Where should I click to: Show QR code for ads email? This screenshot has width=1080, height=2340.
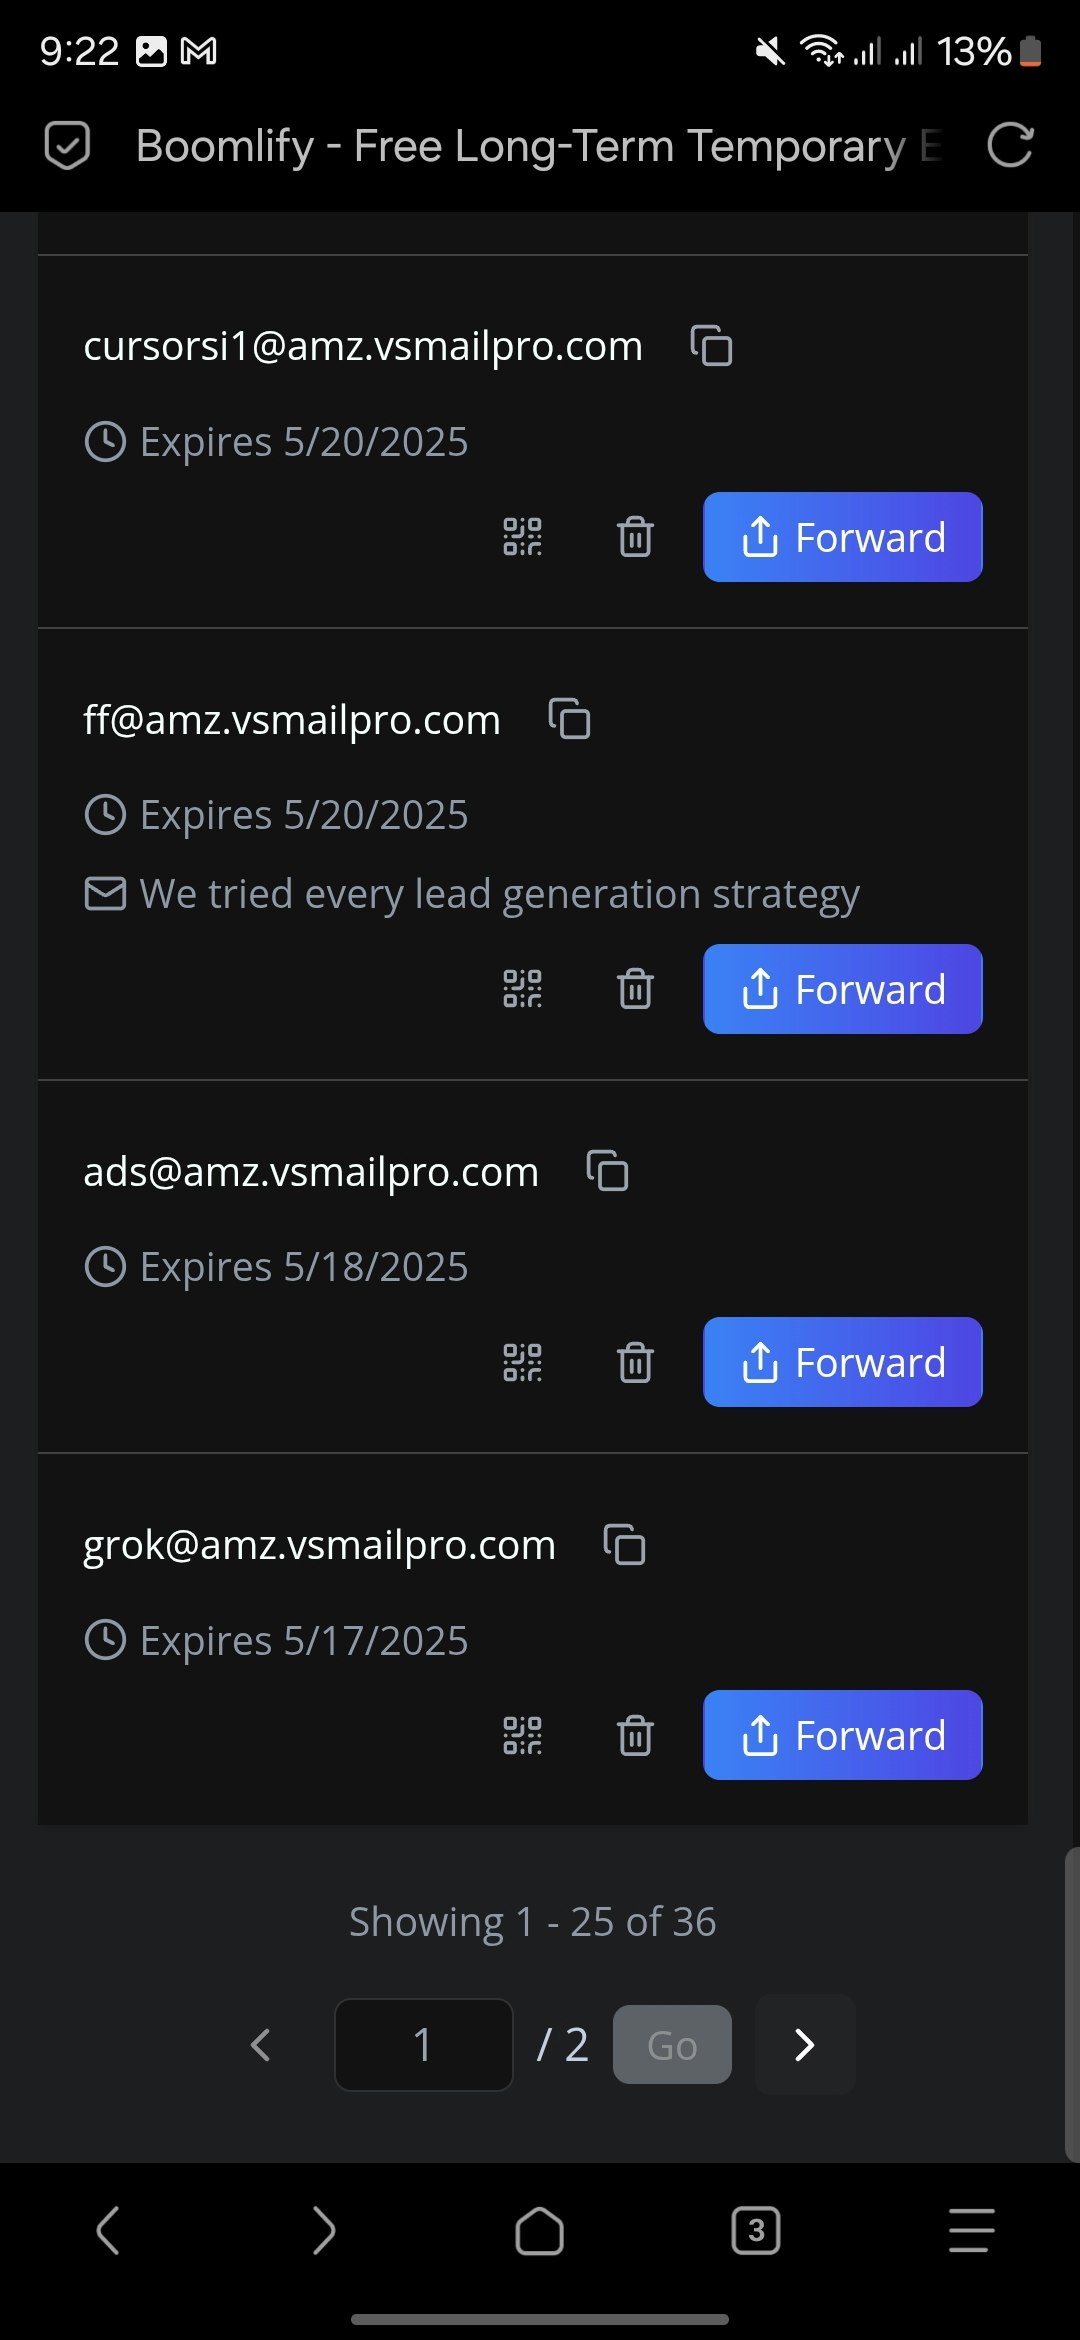(x=522, y=1362)
